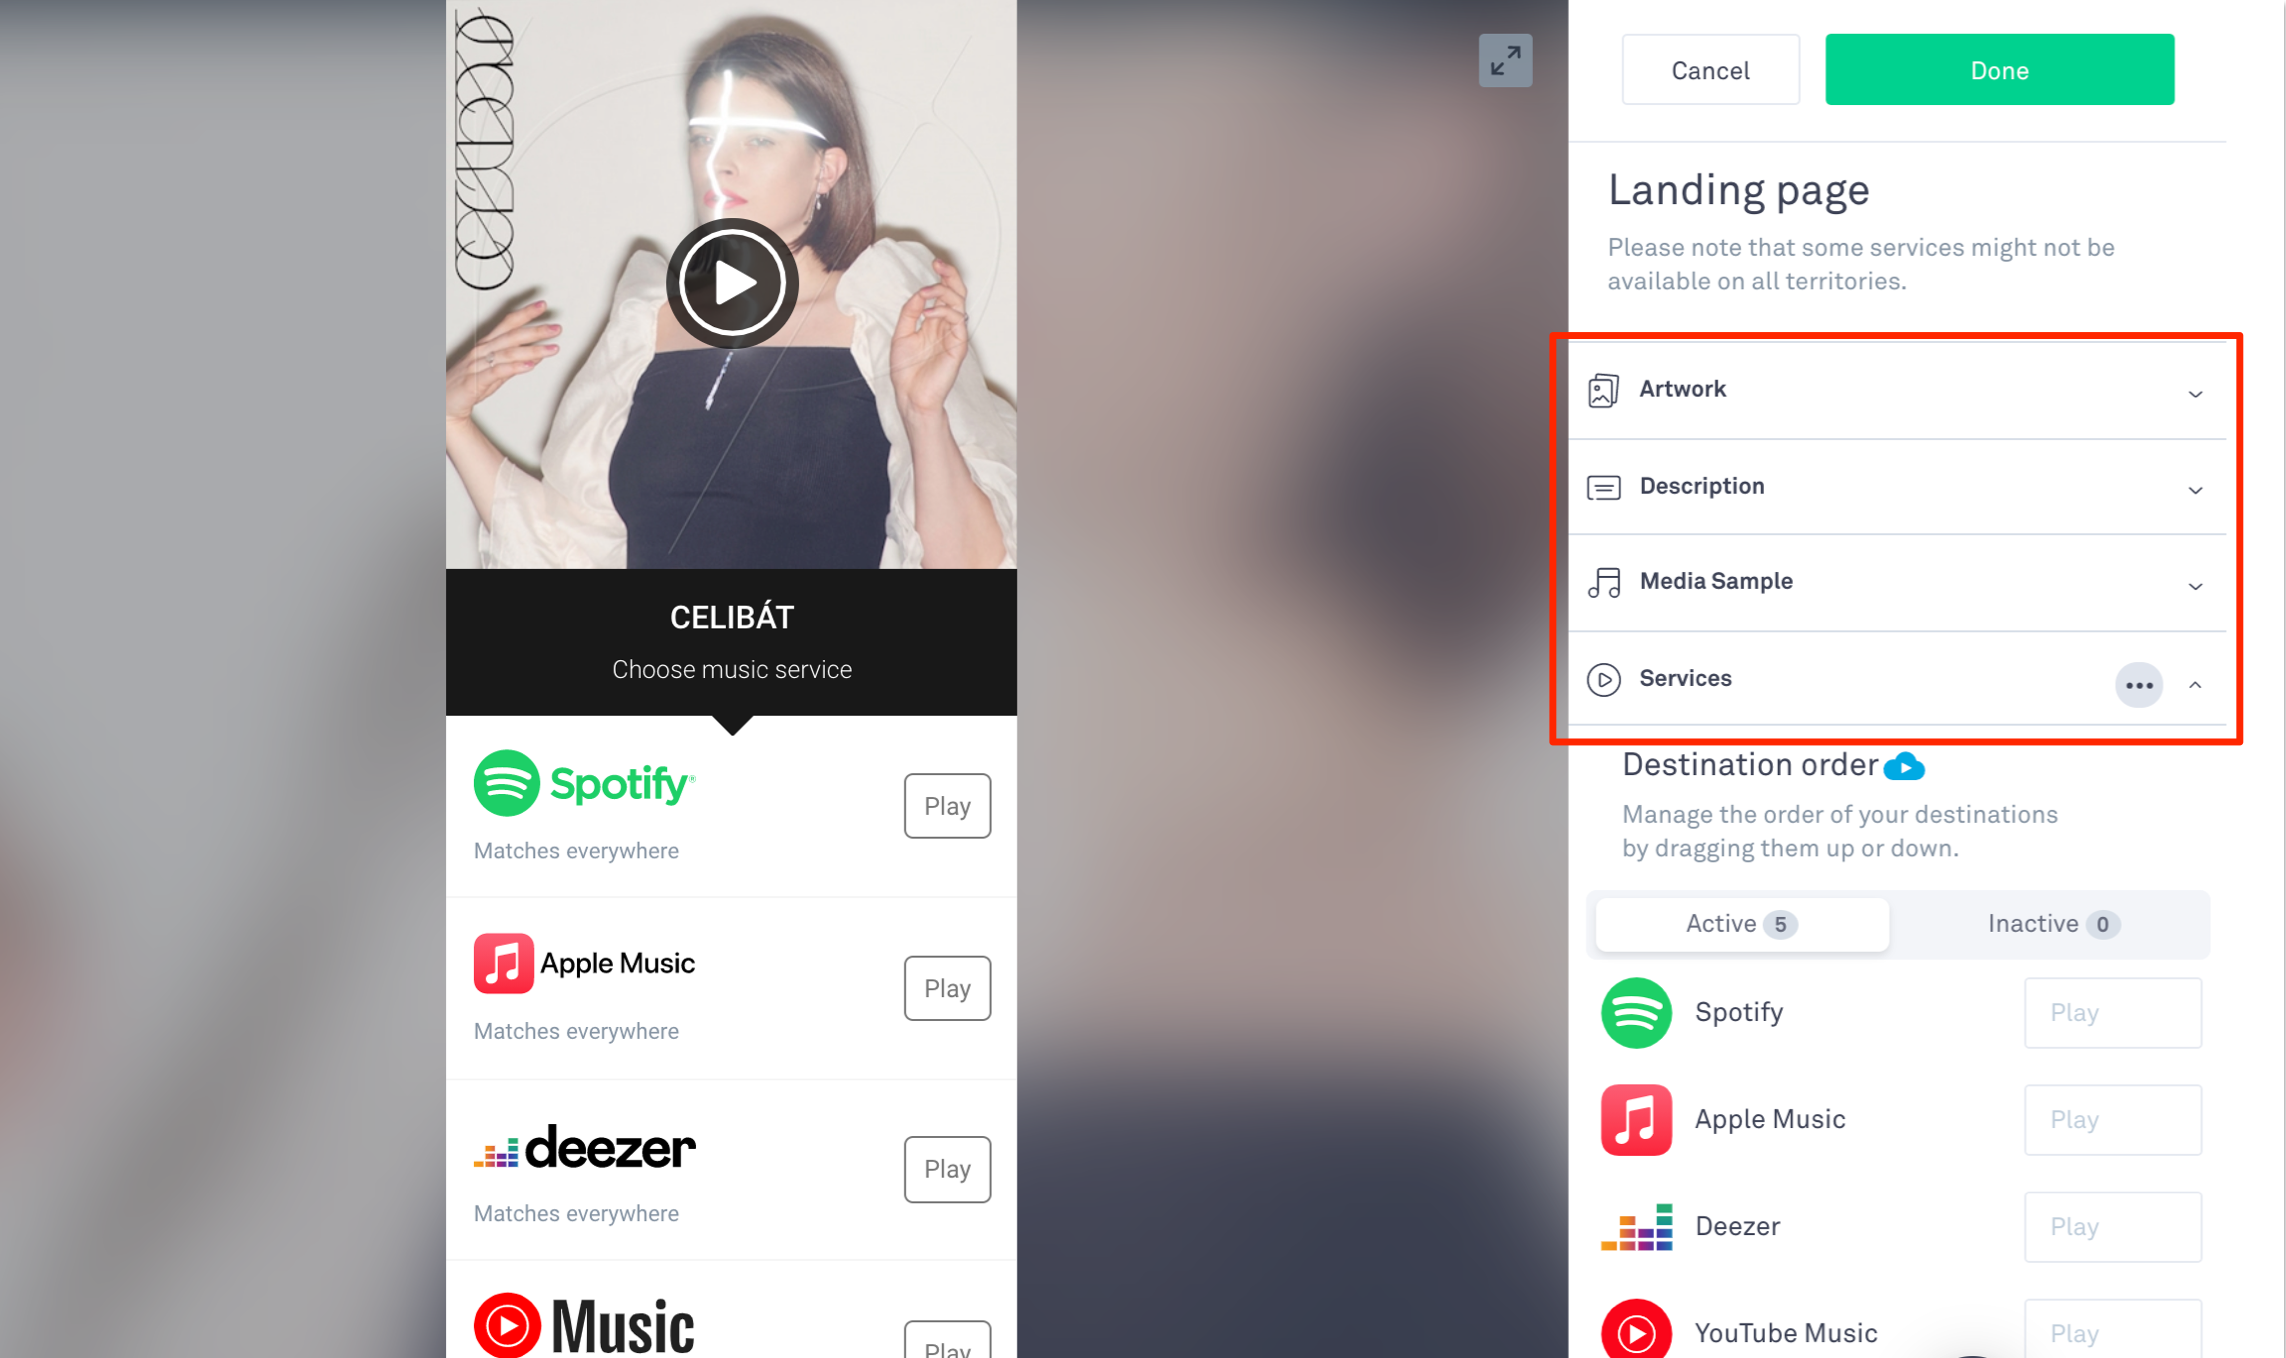Click the Apple Music icon in destination order
Viewport: 2286px width, 1358px height.
[1638, 1119]
